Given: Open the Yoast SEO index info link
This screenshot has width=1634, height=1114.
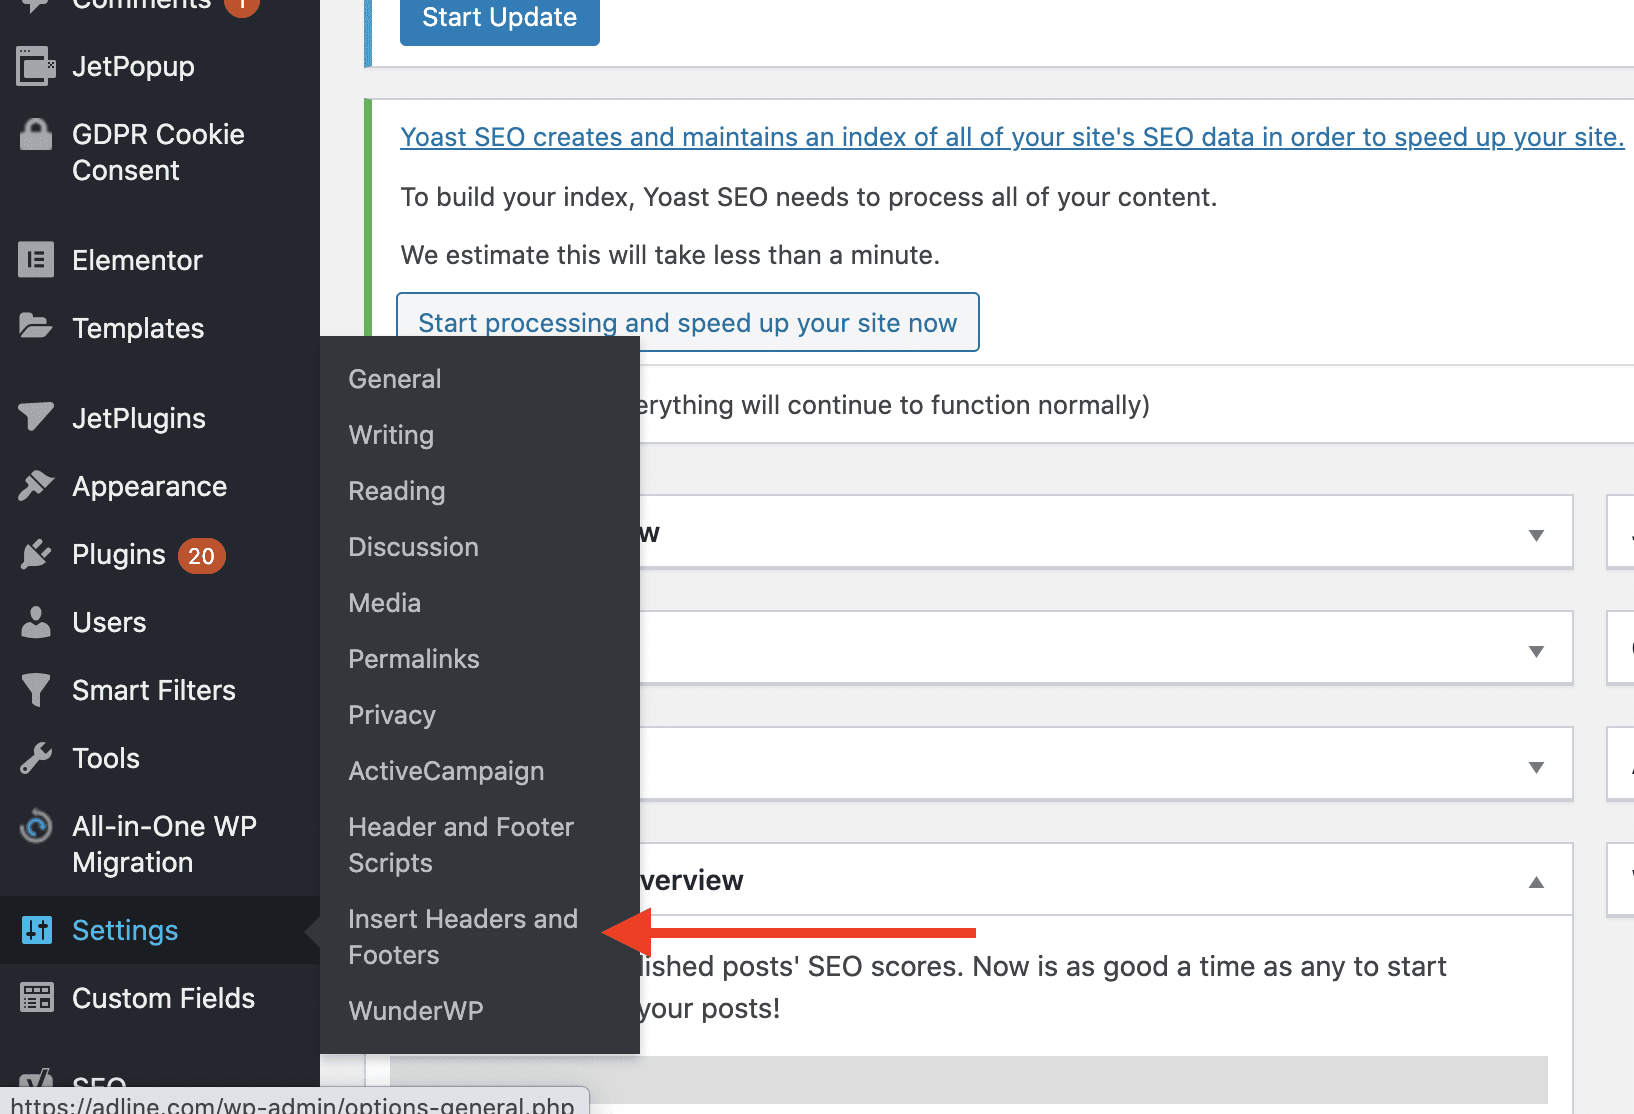Looking at the screenshot, I should pyautogui.click(x=1012, y=137).
